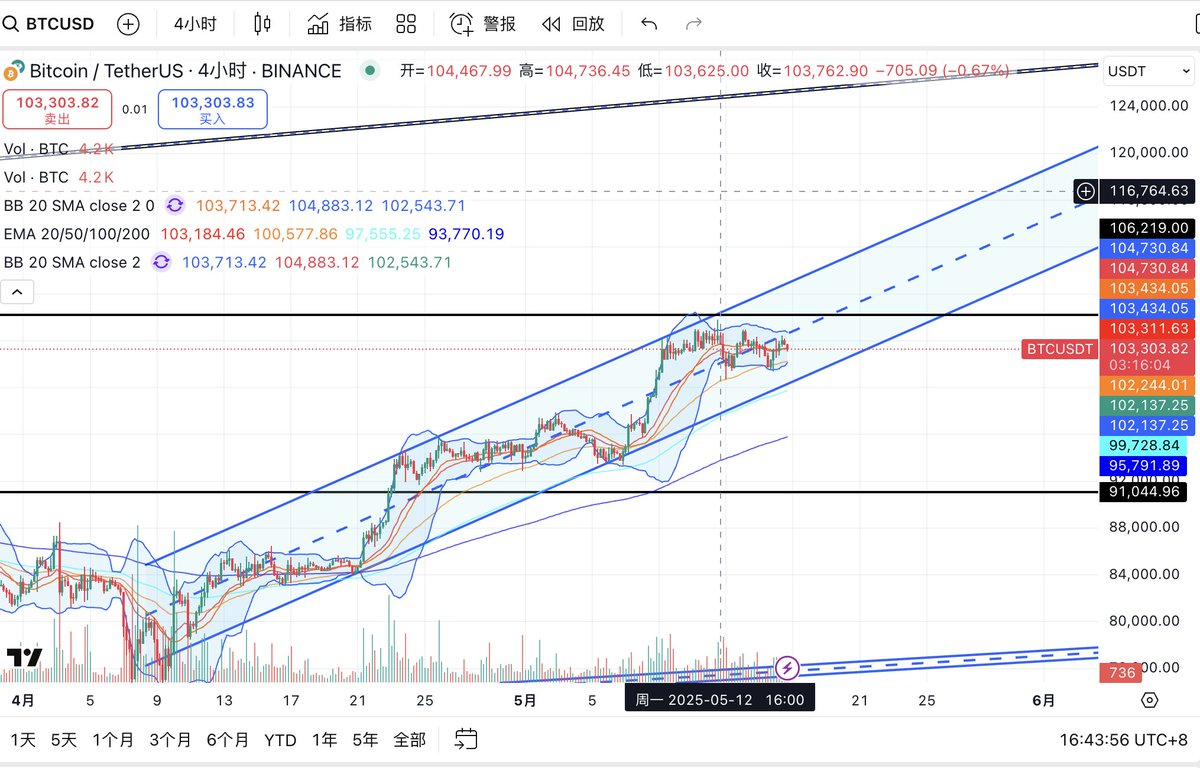
Task: Click the 91,044.96 horizontal line price label
Action: tap(1145, 491)
